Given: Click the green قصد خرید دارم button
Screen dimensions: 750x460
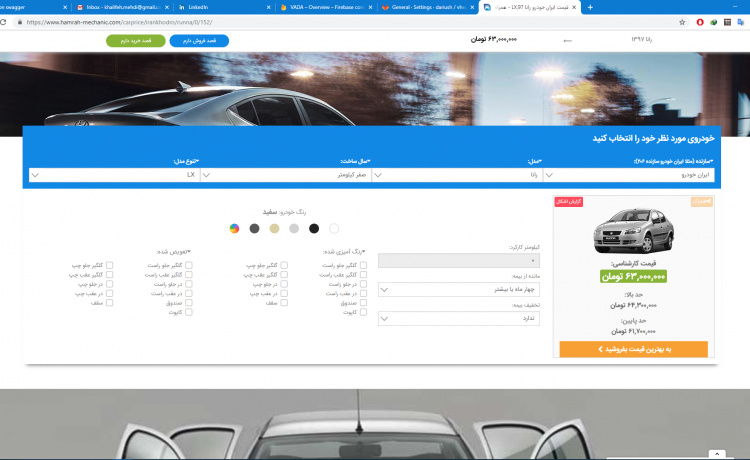Looking at the screenshot, I should (x=136, y=41).
